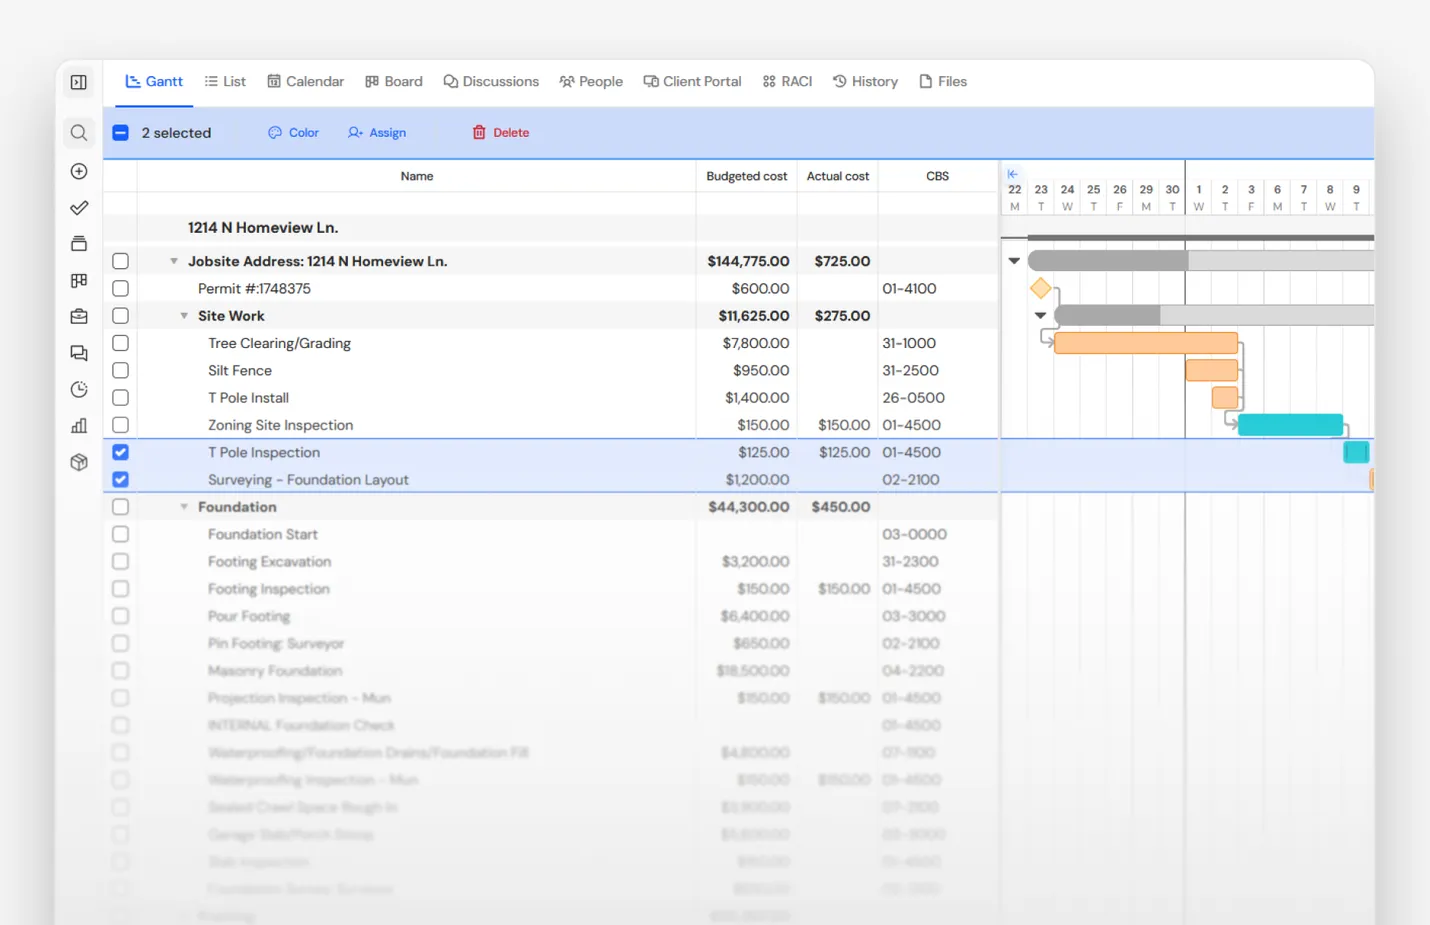Open the Client Portal tab
Image resolution: width=1430 pixels, height=925 pixels.
[692, 82]
